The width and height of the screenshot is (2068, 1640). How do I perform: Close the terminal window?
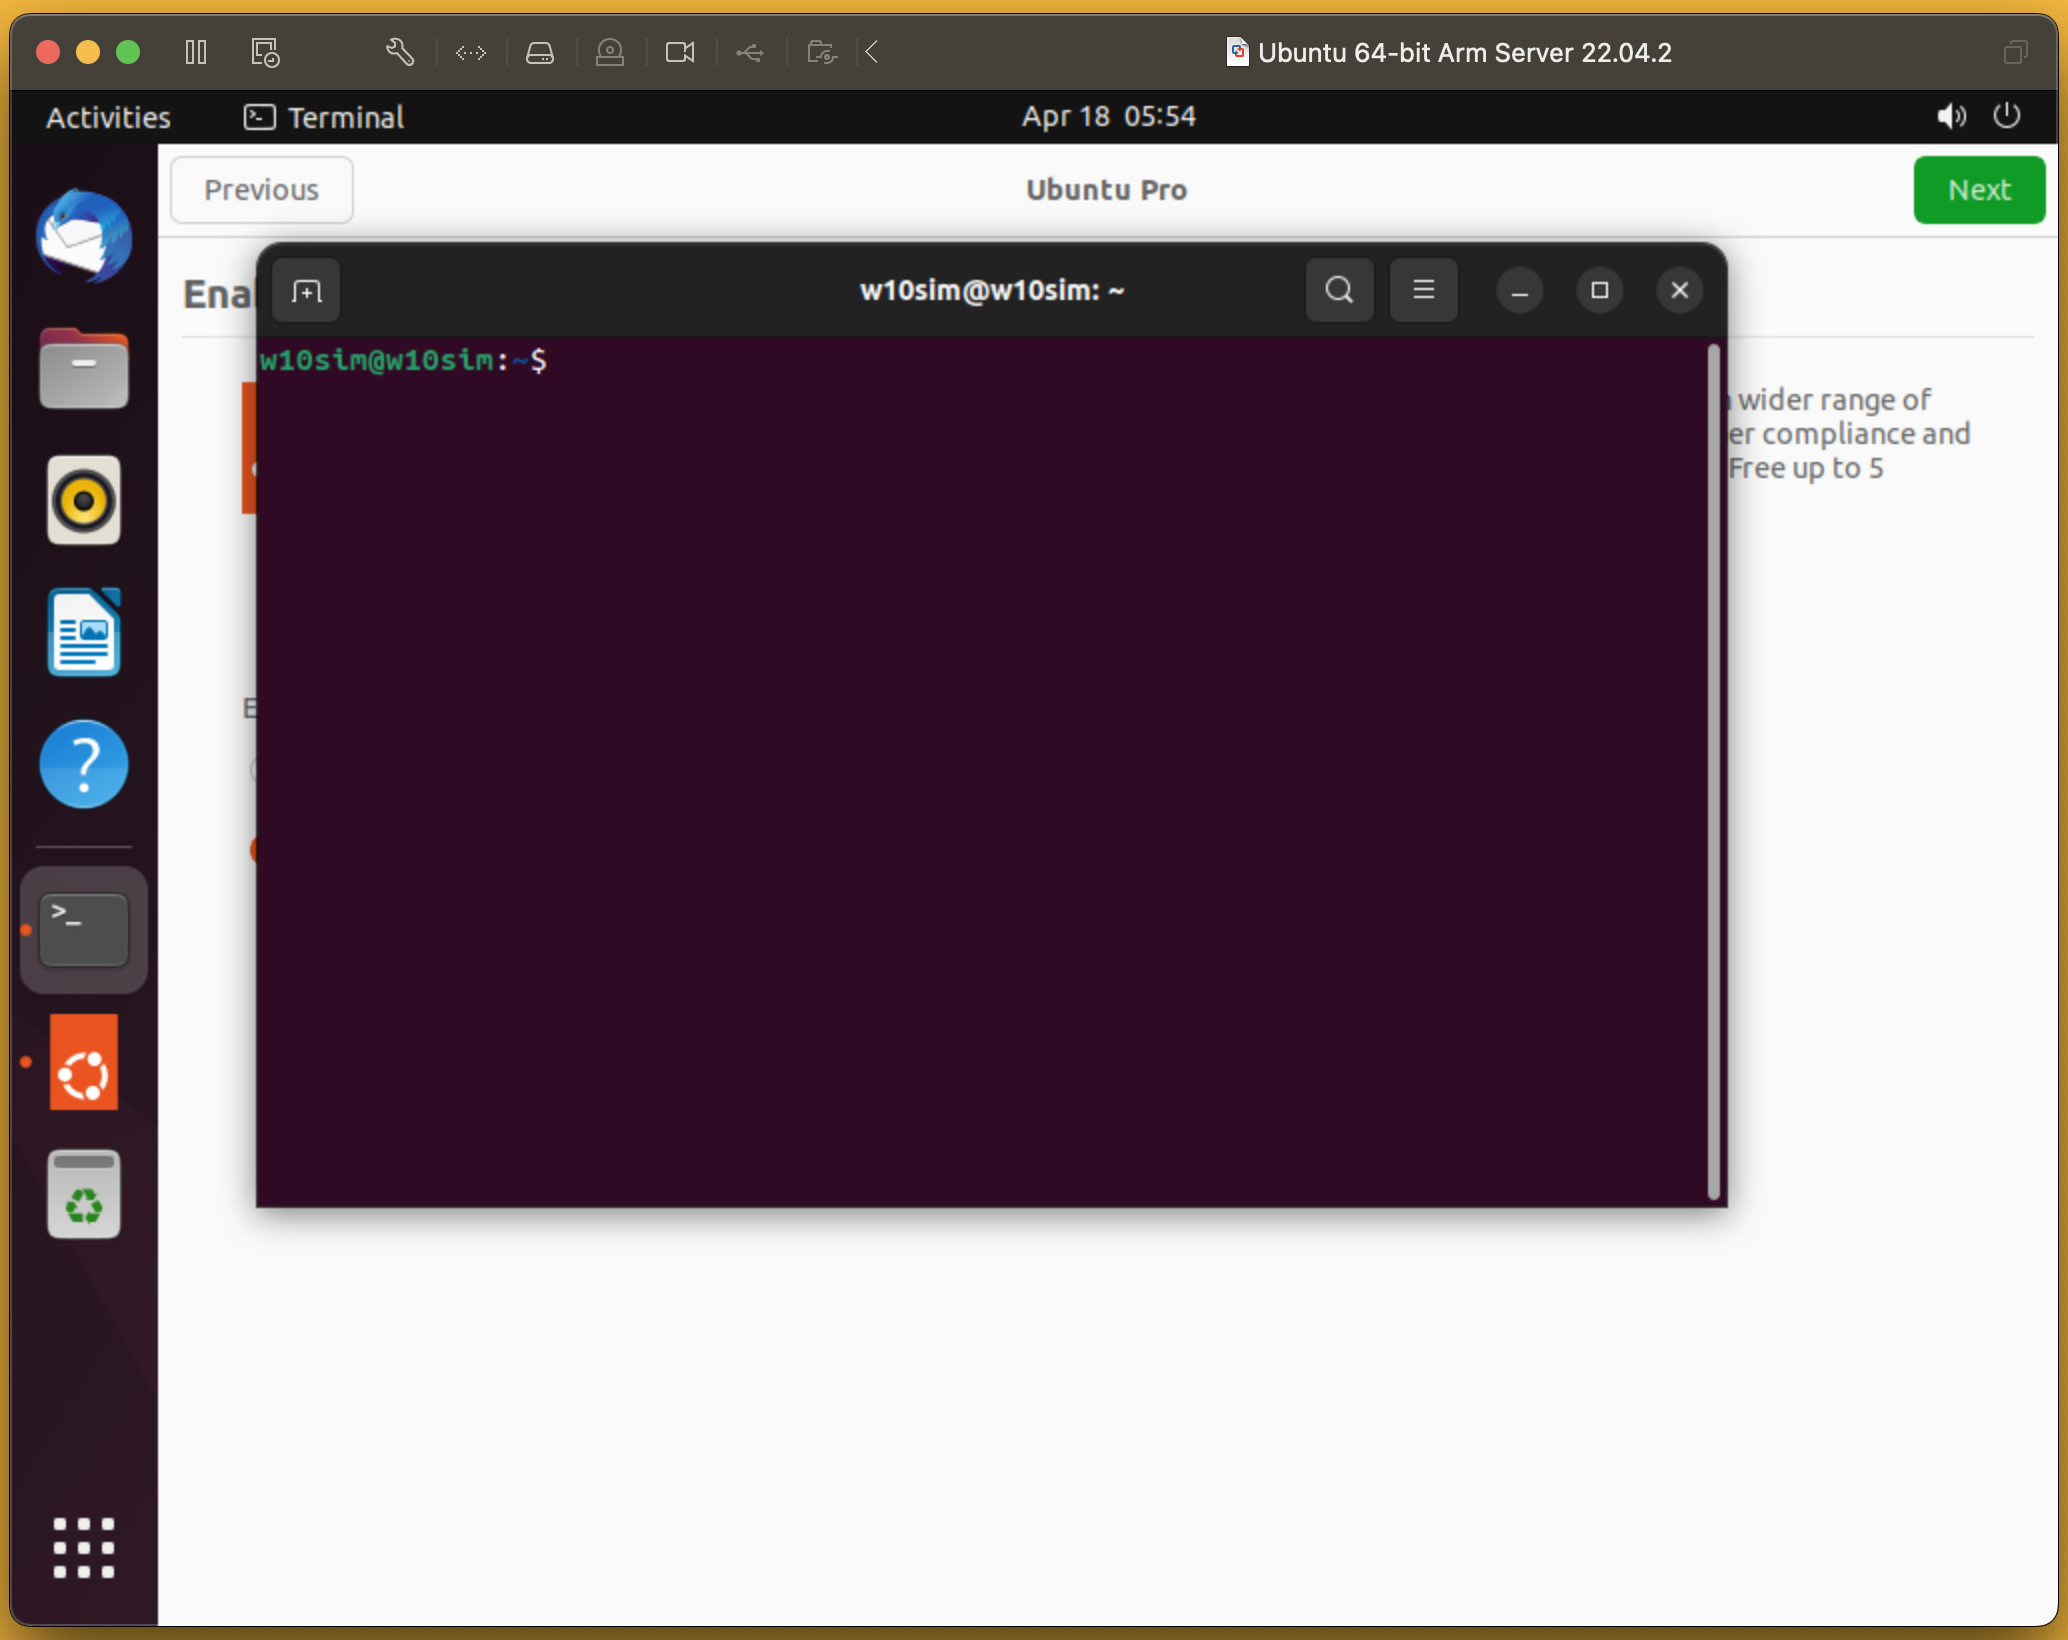pyautogui.click(x=1680, y=290)
